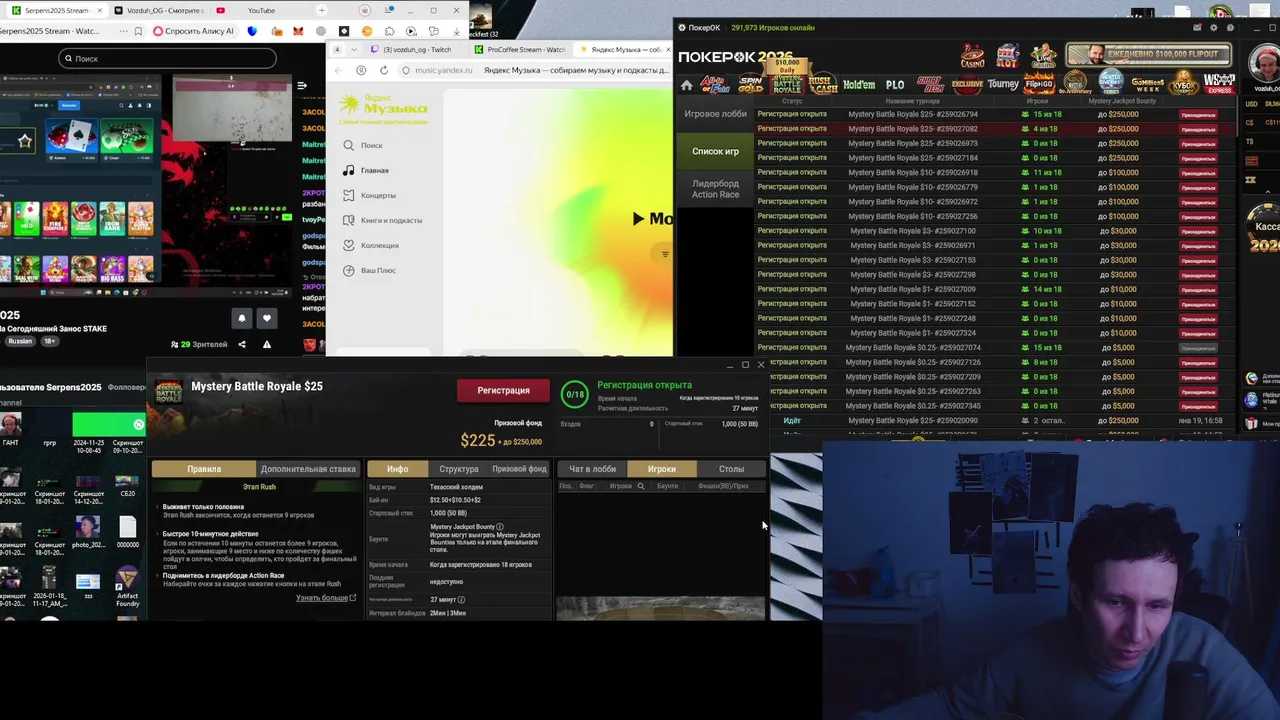Open Игровое лобби section
Image resolution: width=1280 pixels, height=720 pixels.
[715, 114]
